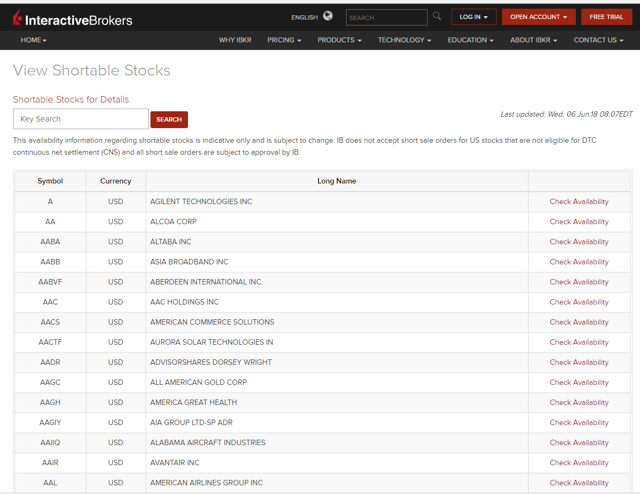The width and height of the screenshot is (640, 494).
Task: Expand the ABOUT IBKR menu
Action: coord(533,40)
